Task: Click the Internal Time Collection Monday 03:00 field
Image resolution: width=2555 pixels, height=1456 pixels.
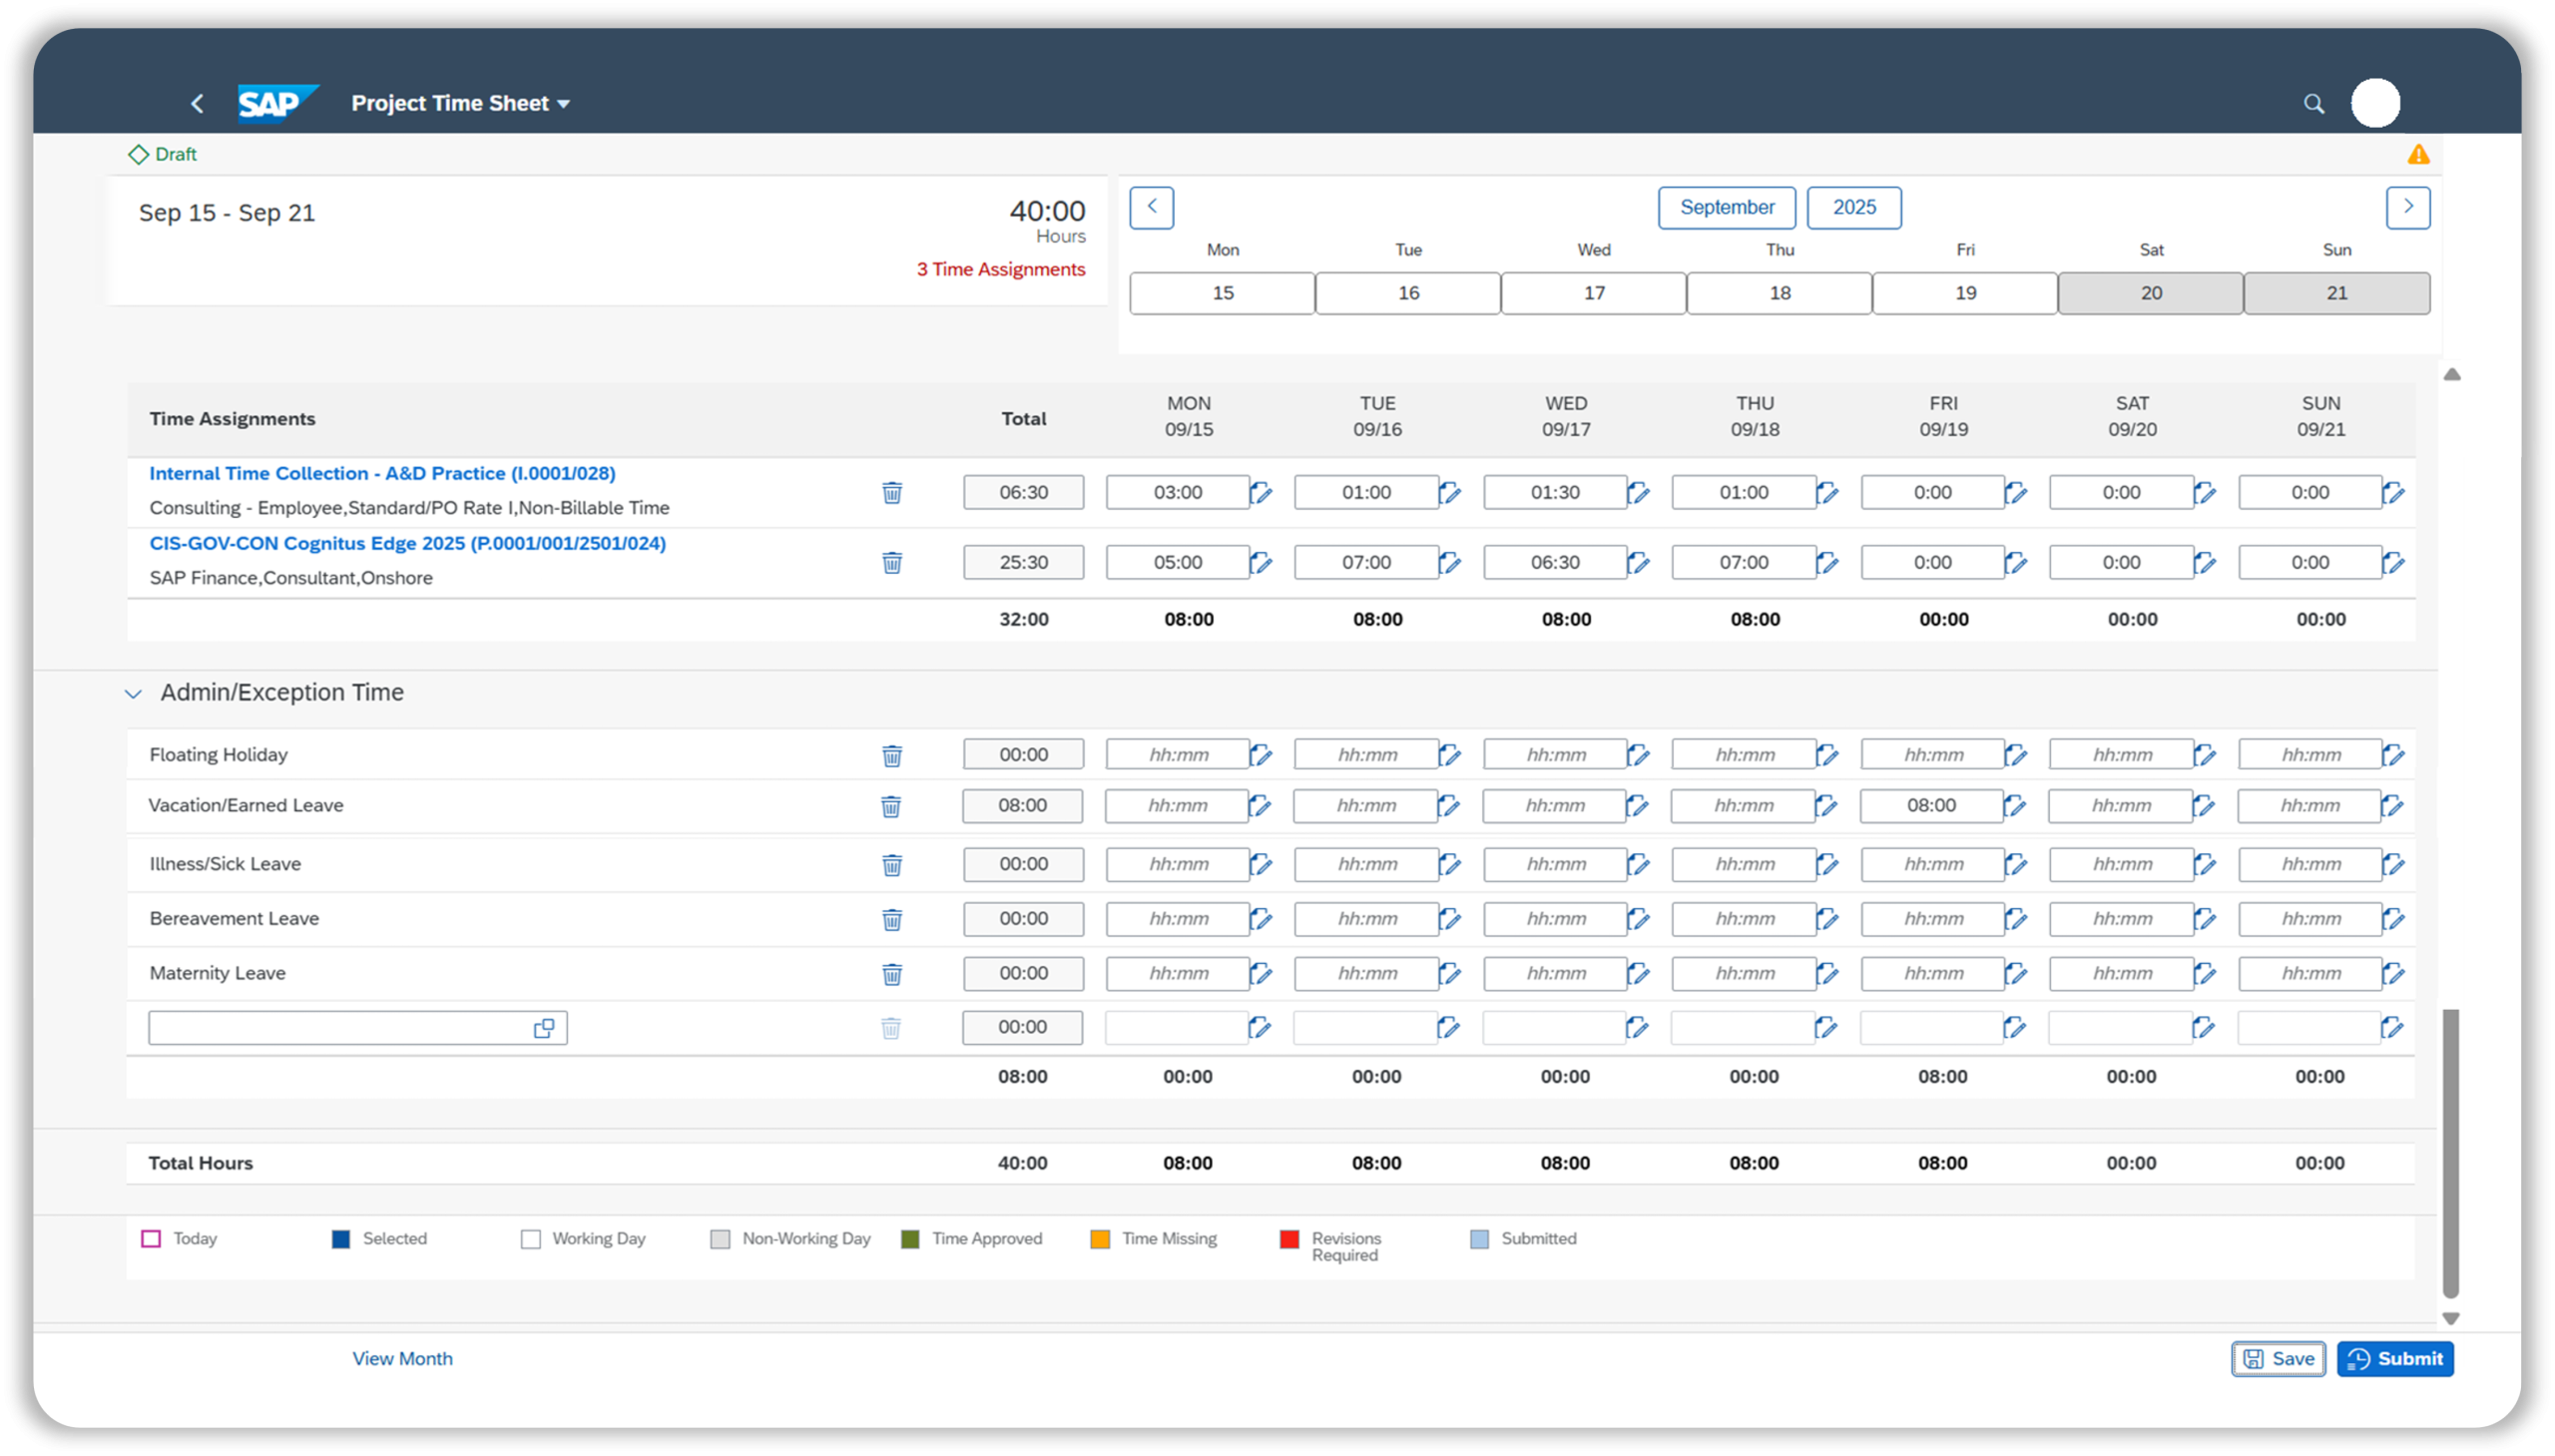Action: (1177, 492)
